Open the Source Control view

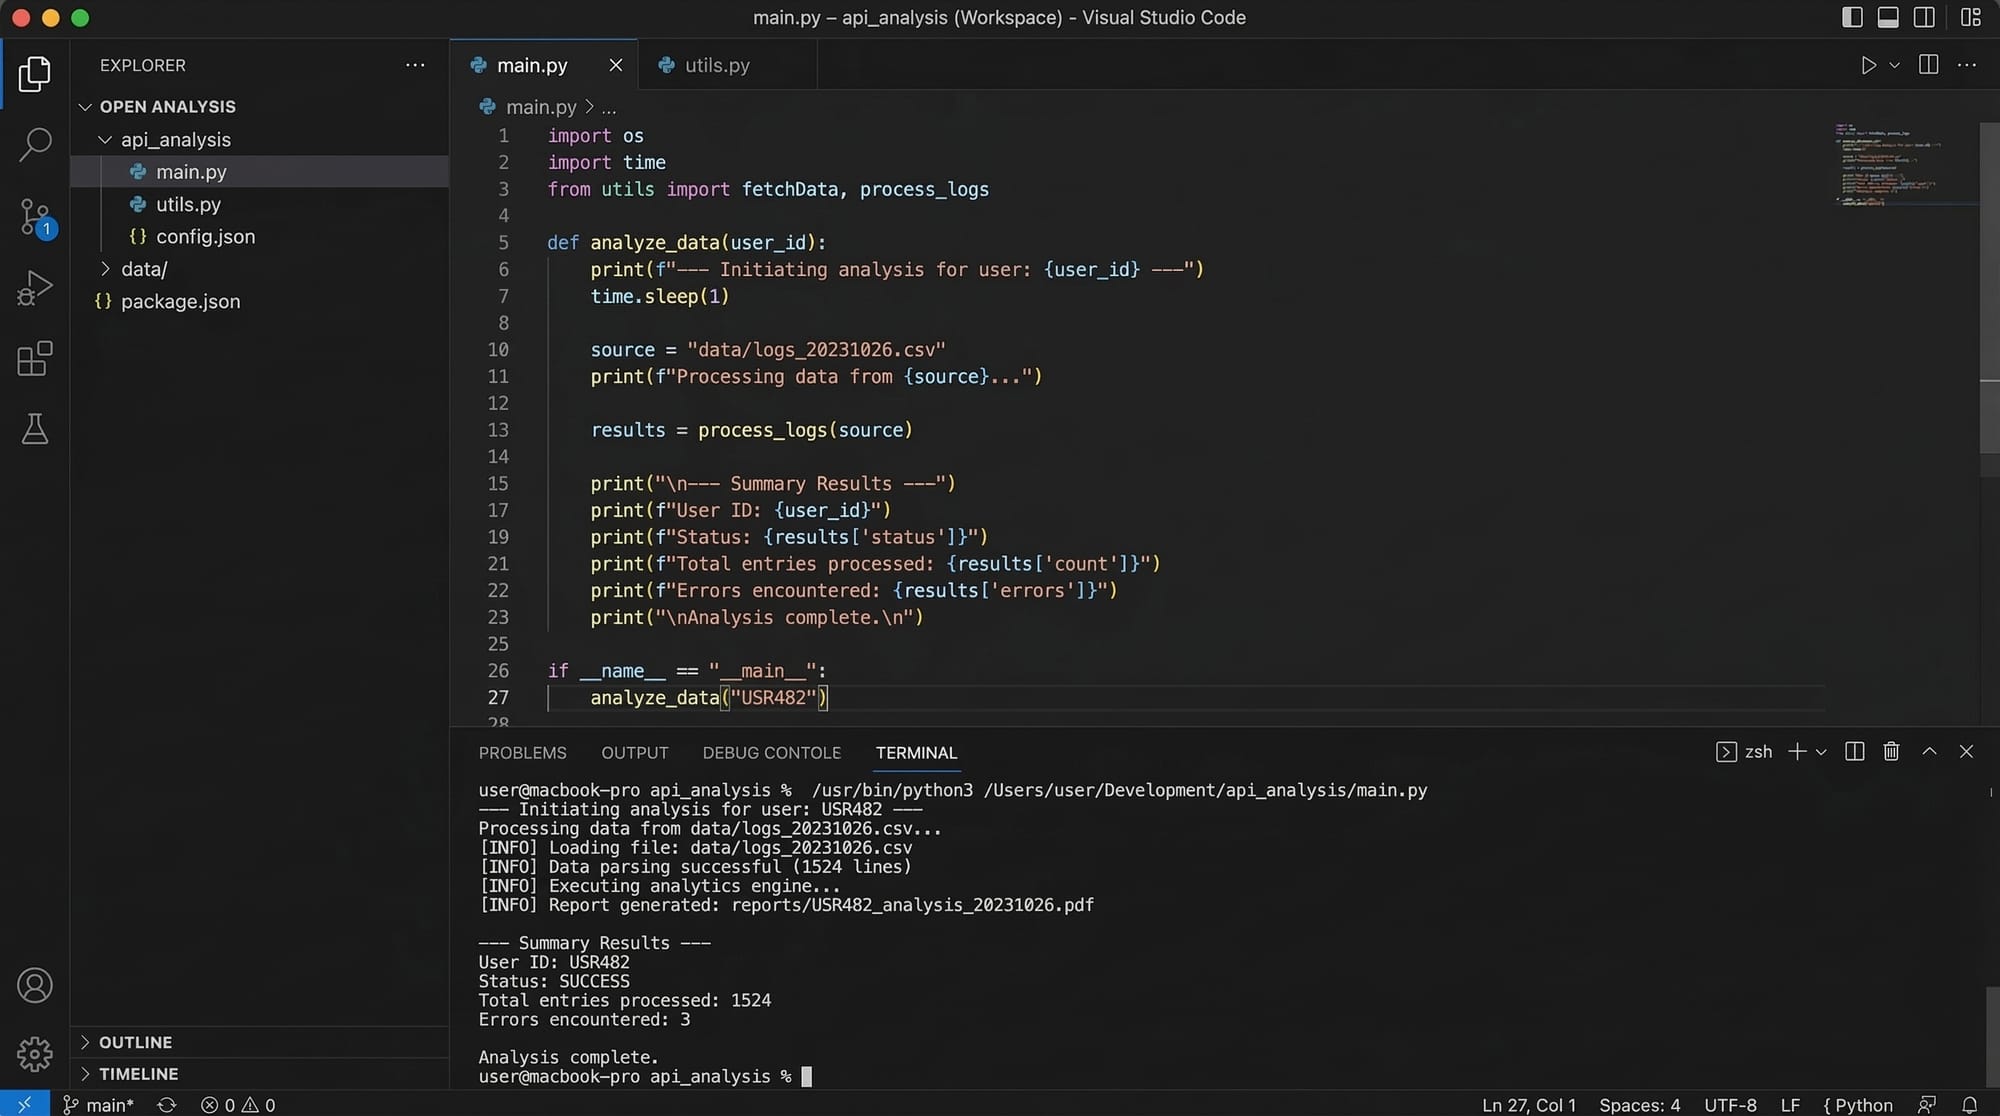point(35,216)
